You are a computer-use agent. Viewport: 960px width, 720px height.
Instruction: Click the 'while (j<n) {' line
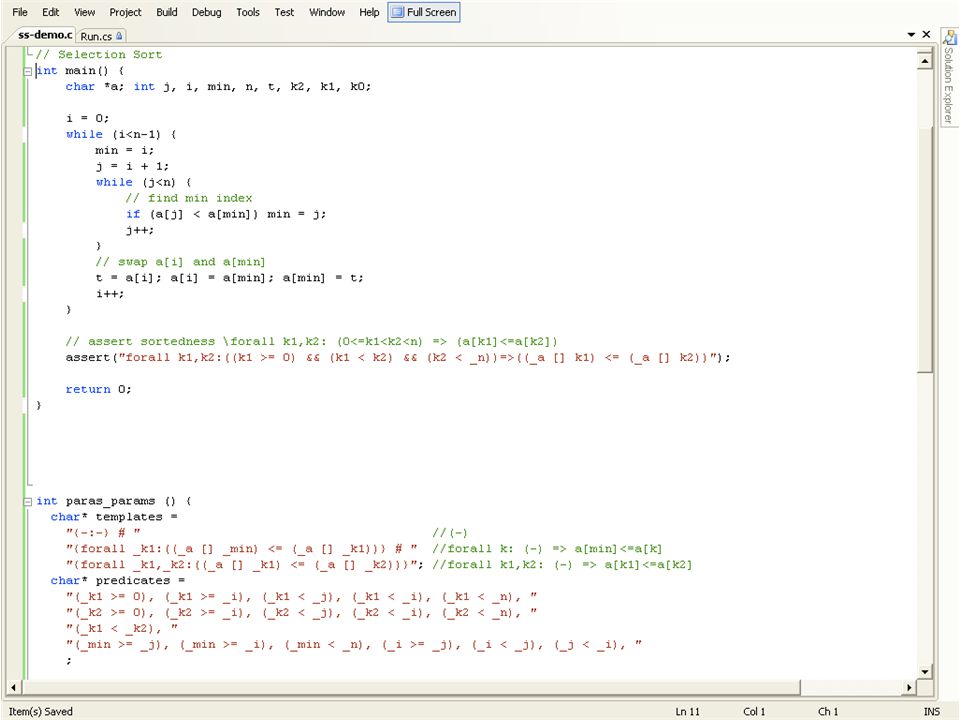144,182
